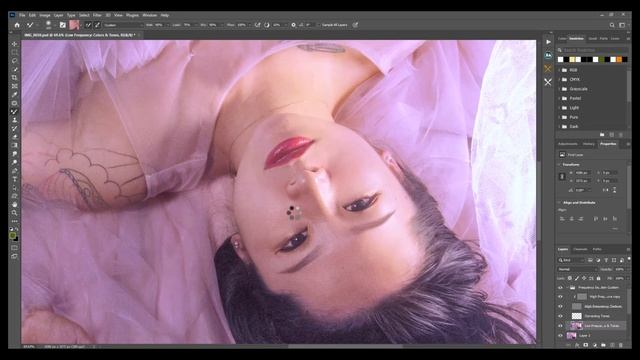Hide the High Frequency Details layer

[560, 307]
